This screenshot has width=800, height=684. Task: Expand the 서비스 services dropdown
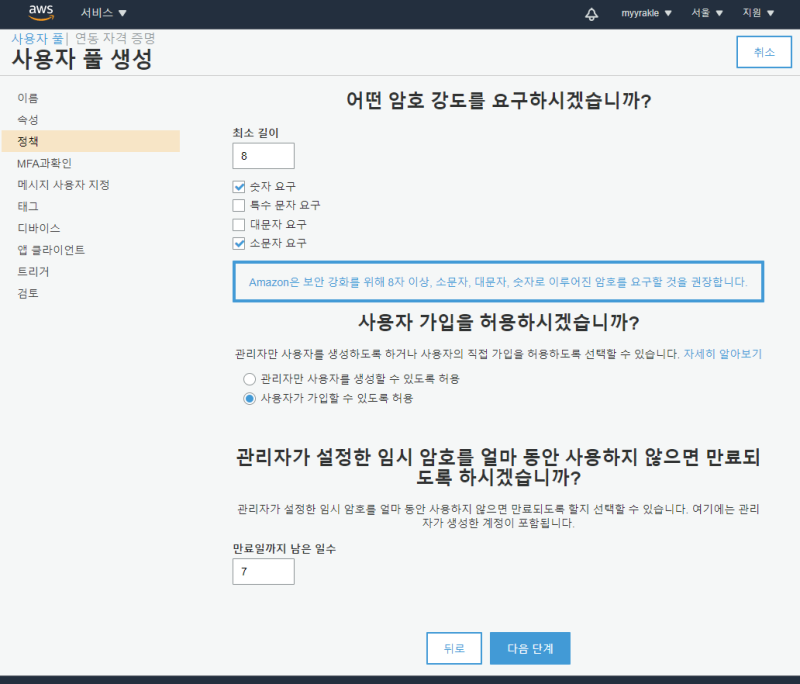104,13
